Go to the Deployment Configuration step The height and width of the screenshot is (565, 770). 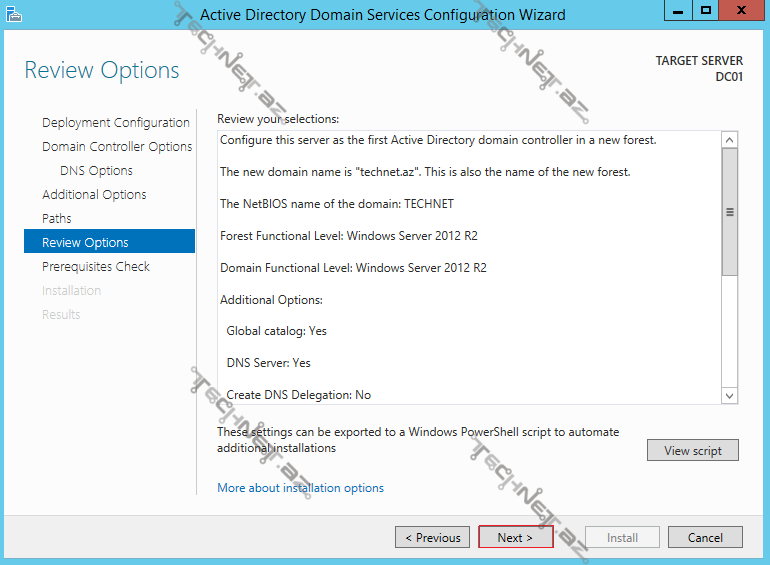(116, 123)
